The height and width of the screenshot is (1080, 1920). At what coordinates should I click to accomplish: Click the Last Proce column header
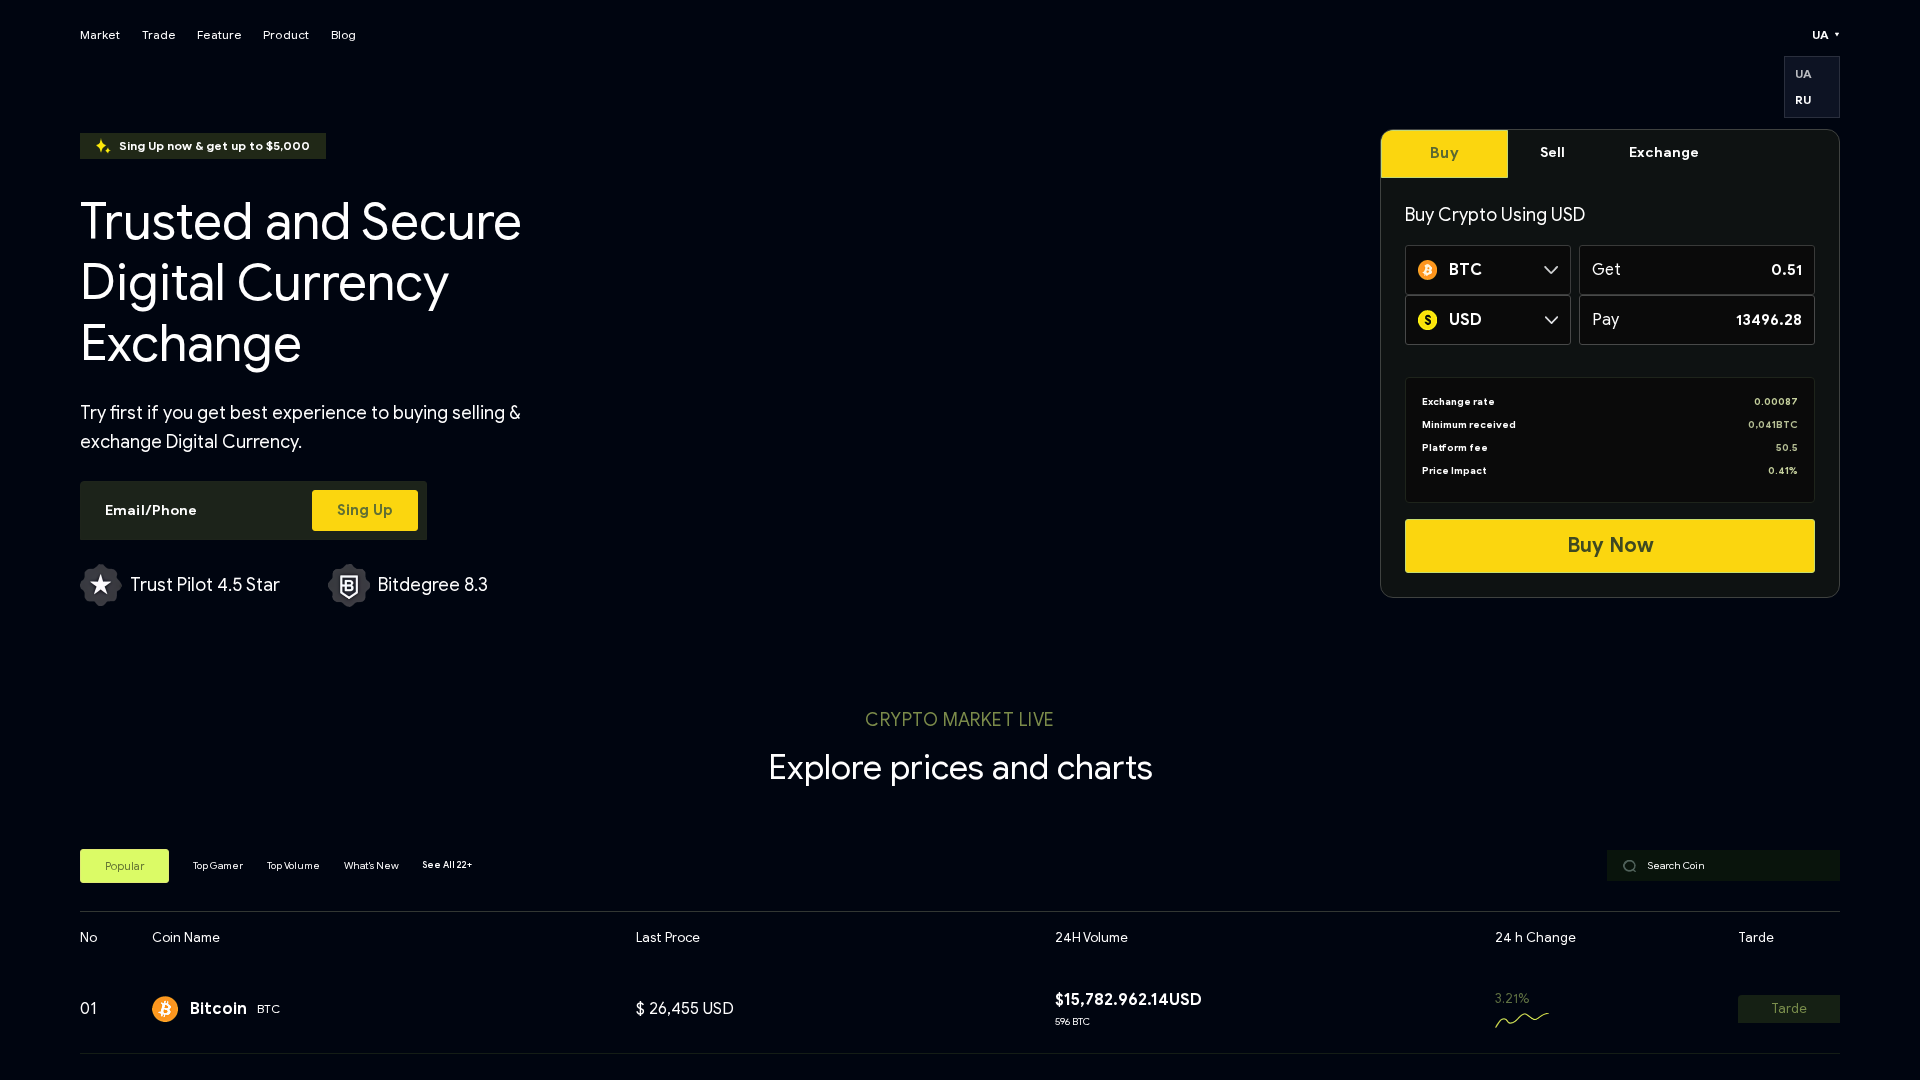click(668, 938)
